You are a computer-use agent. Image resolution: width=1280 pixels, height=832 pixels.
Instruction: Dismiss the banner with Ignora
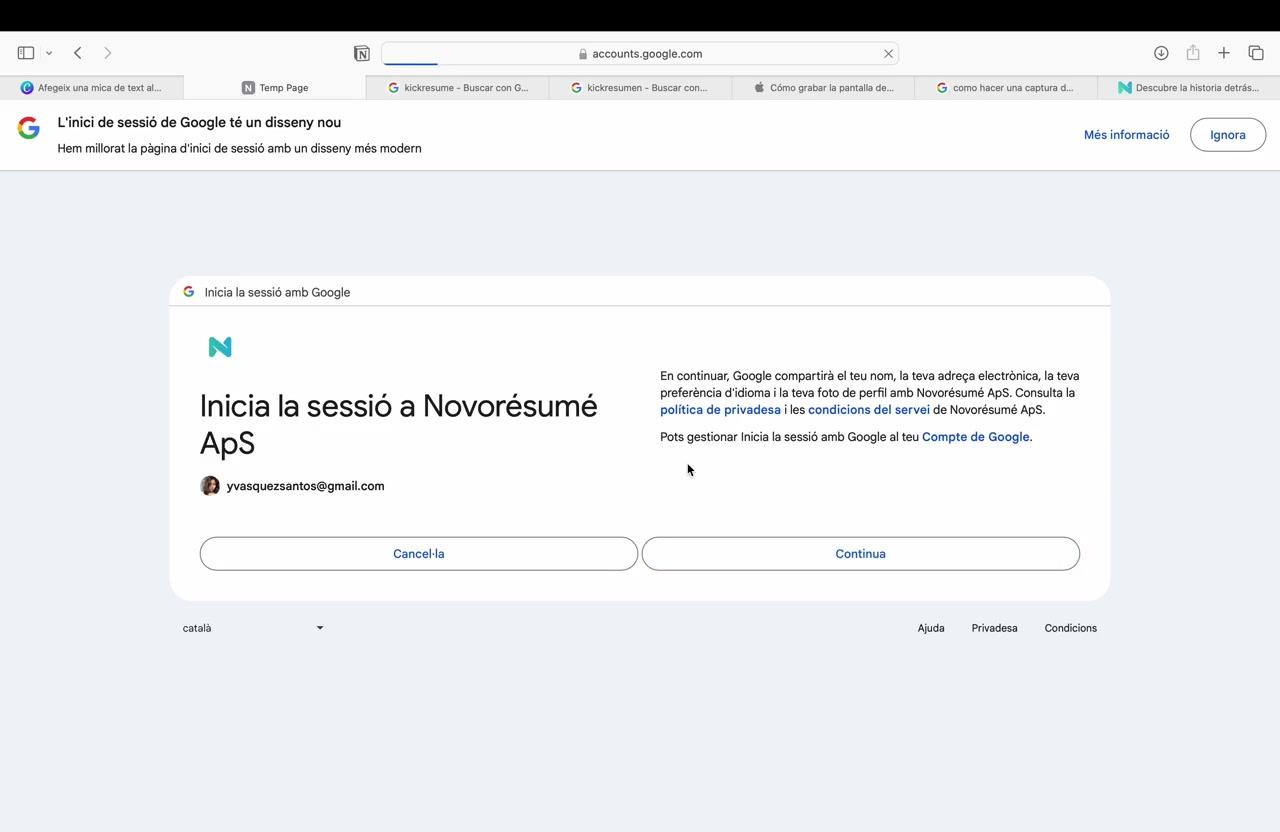click(x=1228, y=135)
